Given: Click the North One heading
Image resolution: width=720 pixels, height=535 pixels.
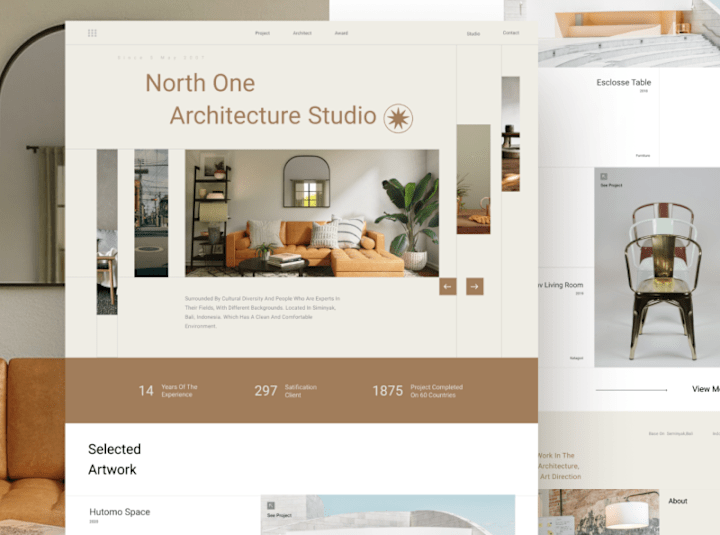Looking at the screenshot, I should (x=200, y=83).
